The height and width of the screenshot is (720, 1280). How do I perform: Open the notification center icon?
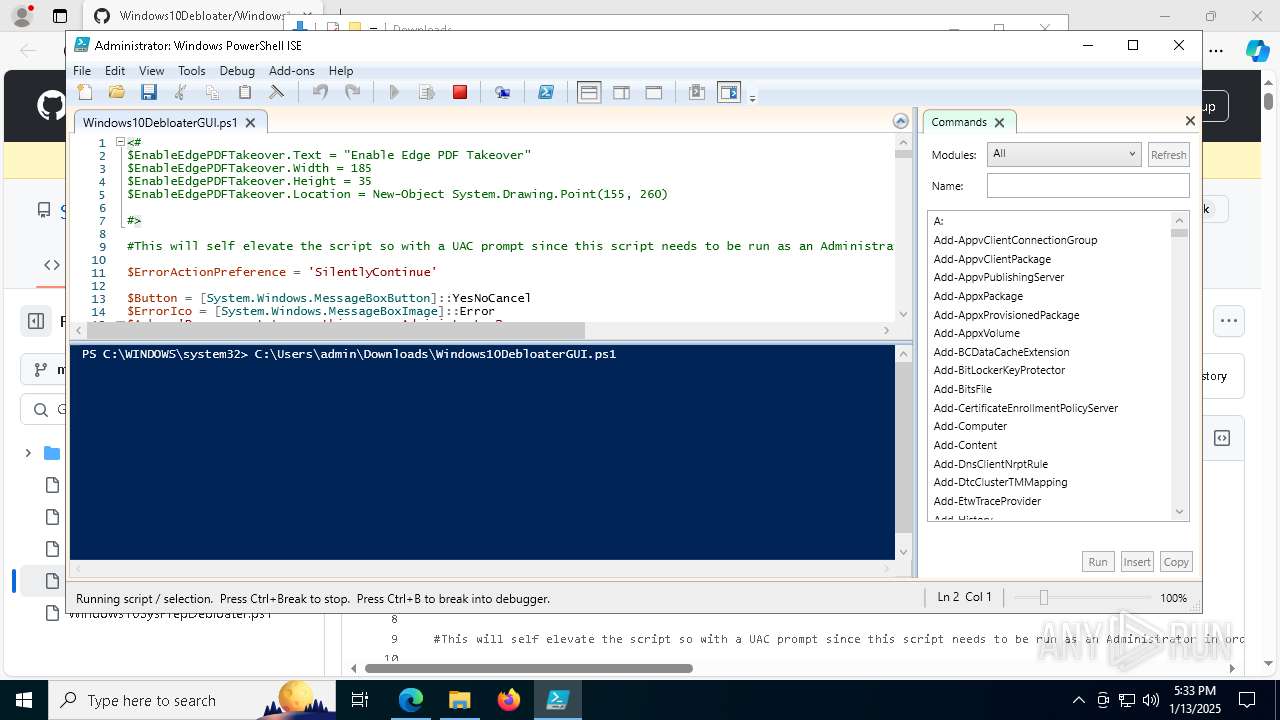click(x=1247, y=700)
